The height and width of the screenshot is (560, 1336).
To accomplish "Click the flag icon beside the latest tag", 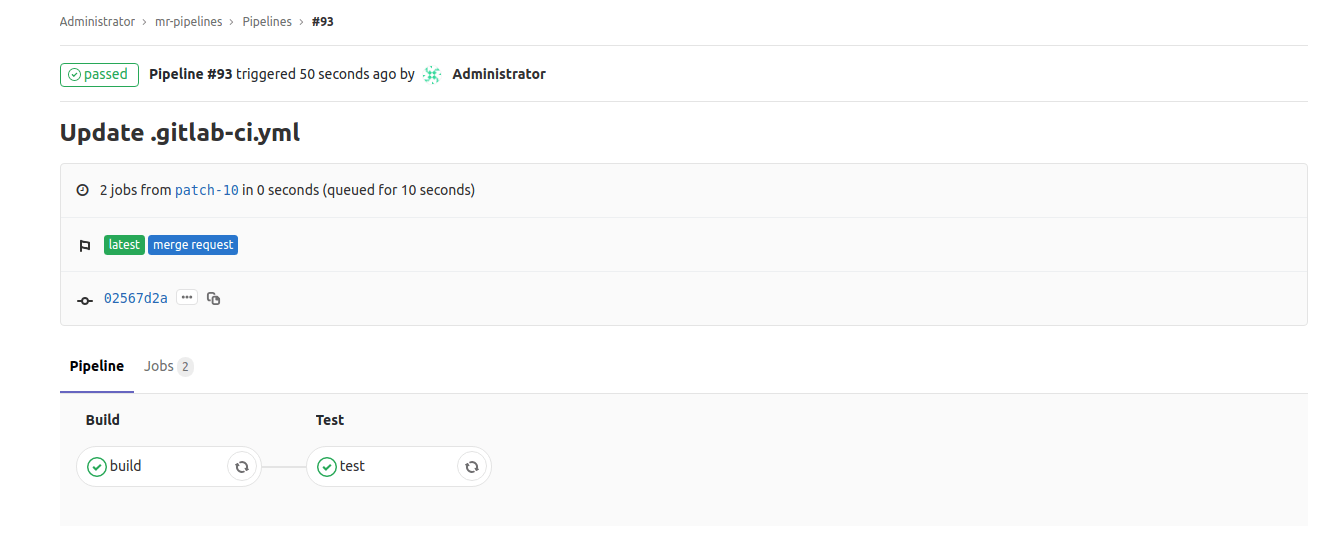I will (85, 245).
